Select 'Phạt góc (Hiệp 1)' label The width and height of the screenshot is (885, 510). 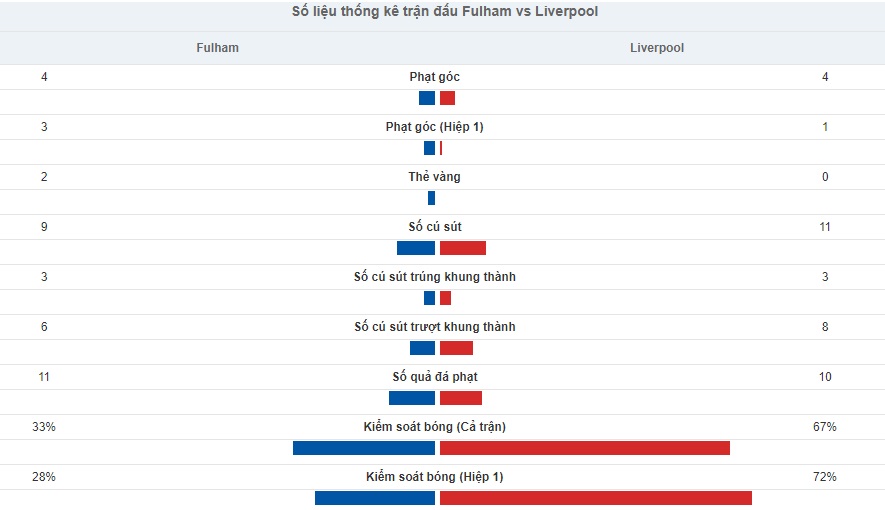click(x=435, y=127)
